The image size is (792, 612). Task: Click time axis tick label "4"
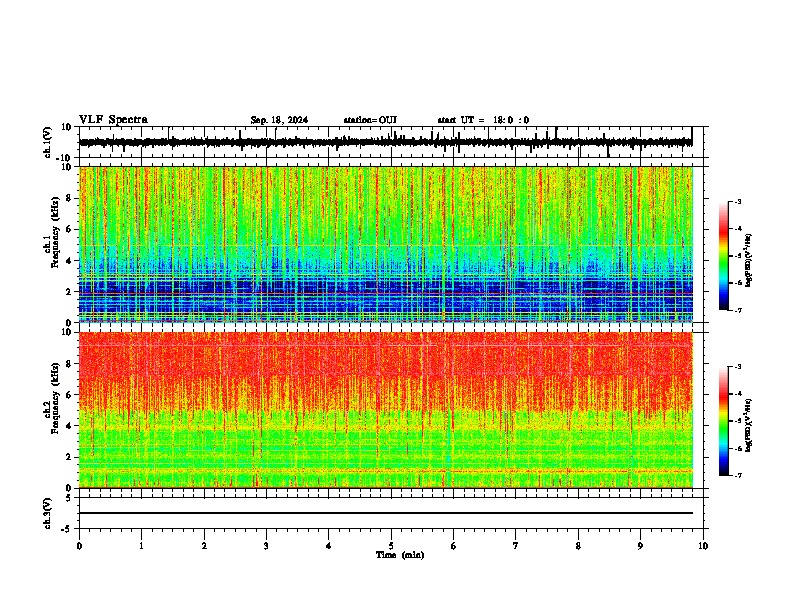(329, 546)
